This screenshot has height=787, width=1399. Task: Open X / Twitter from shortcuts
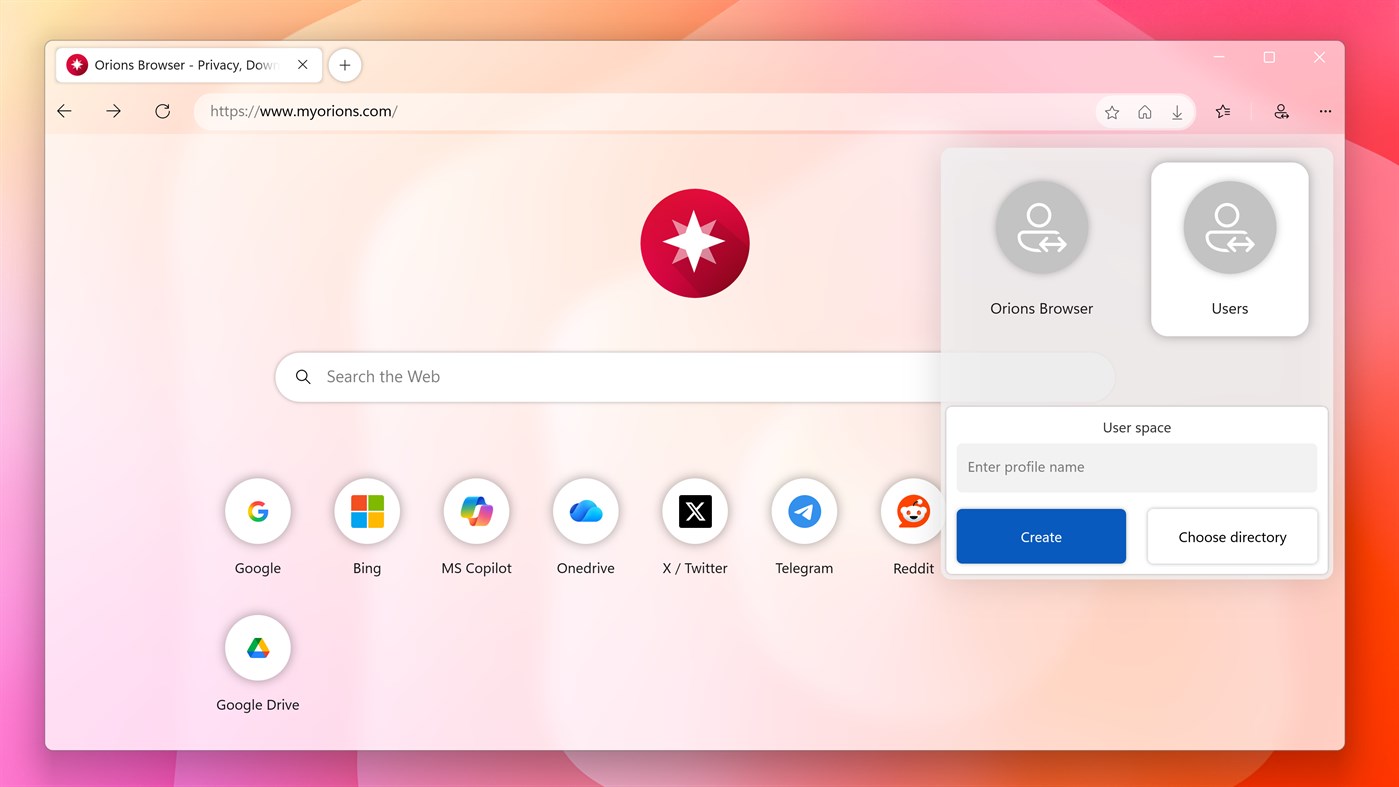coord(694,511)
